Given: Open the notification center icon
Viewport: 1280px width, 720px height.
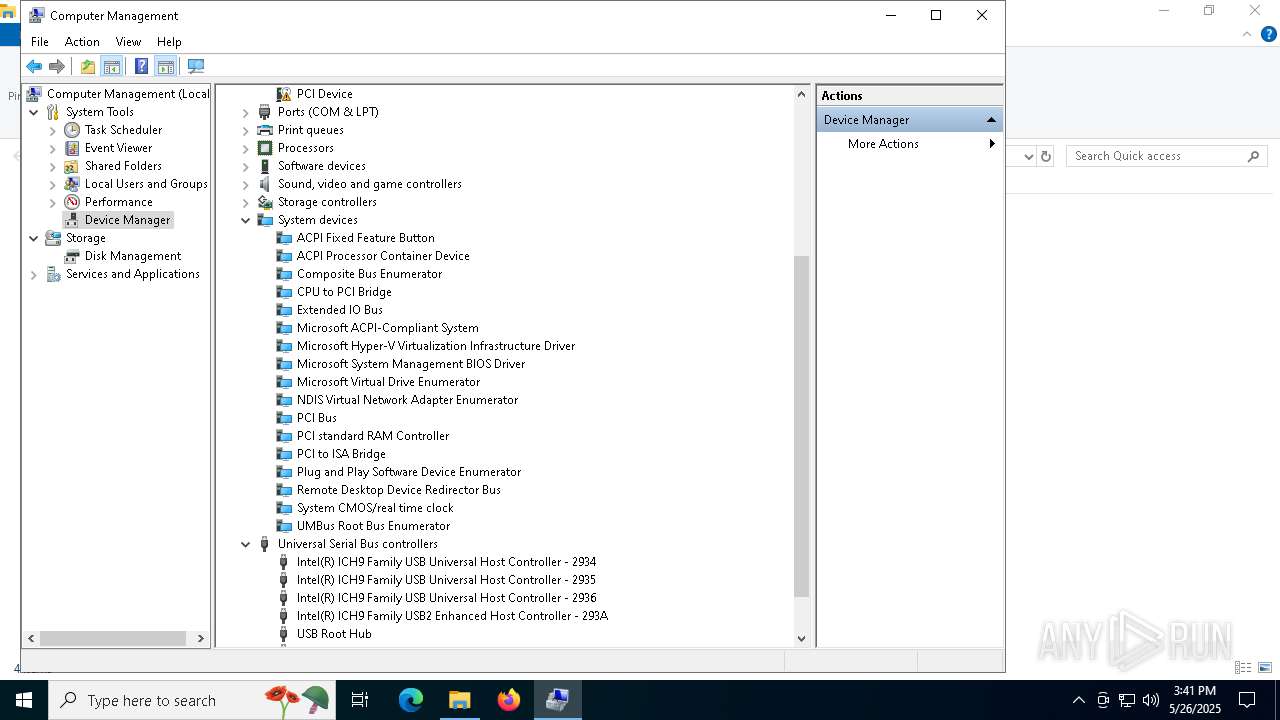Looking at the screenshot, I should pyautogui.click(x=1247, y=700).
